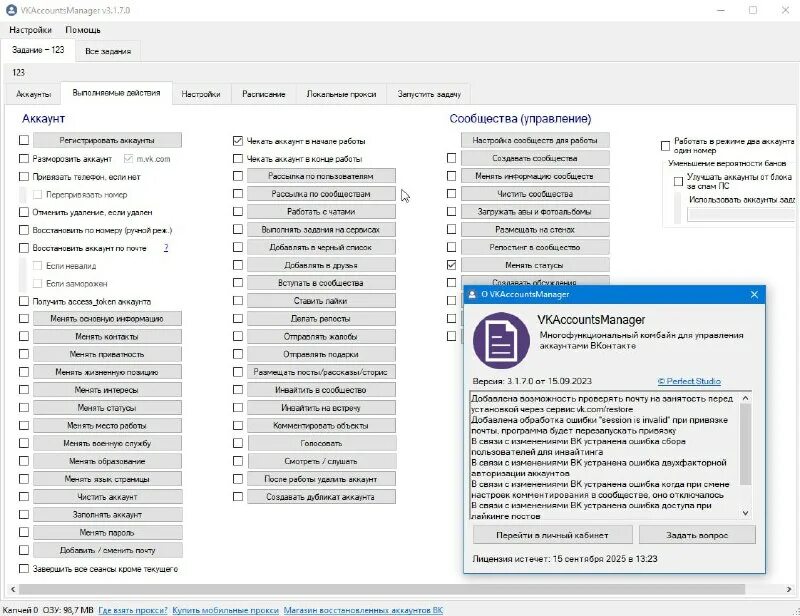Click the changelog scrollbar down arrow
This screenshot has height=616, width=800.
745,513
